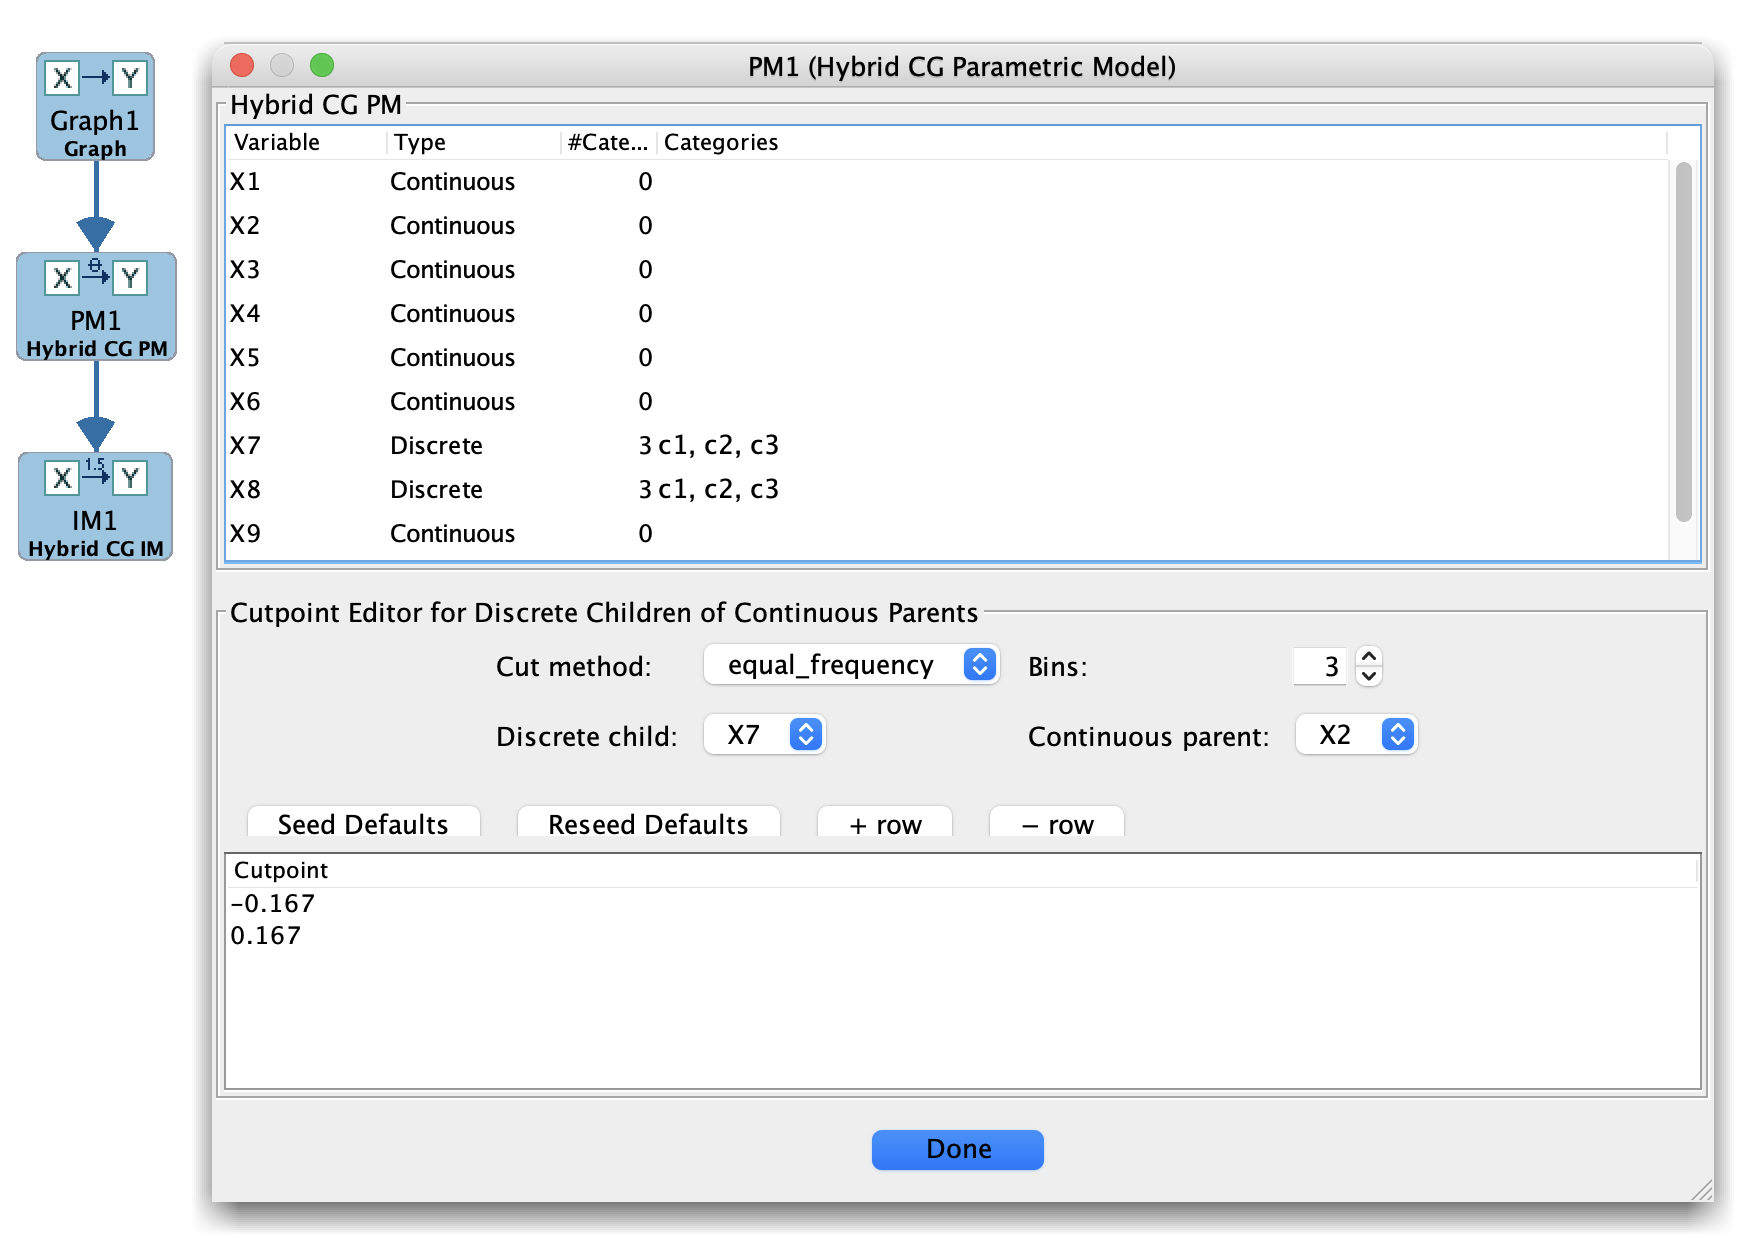This screenshot has width=1758, height=1238.
Task: Click the Variable column header
Action: coord(306,142)
